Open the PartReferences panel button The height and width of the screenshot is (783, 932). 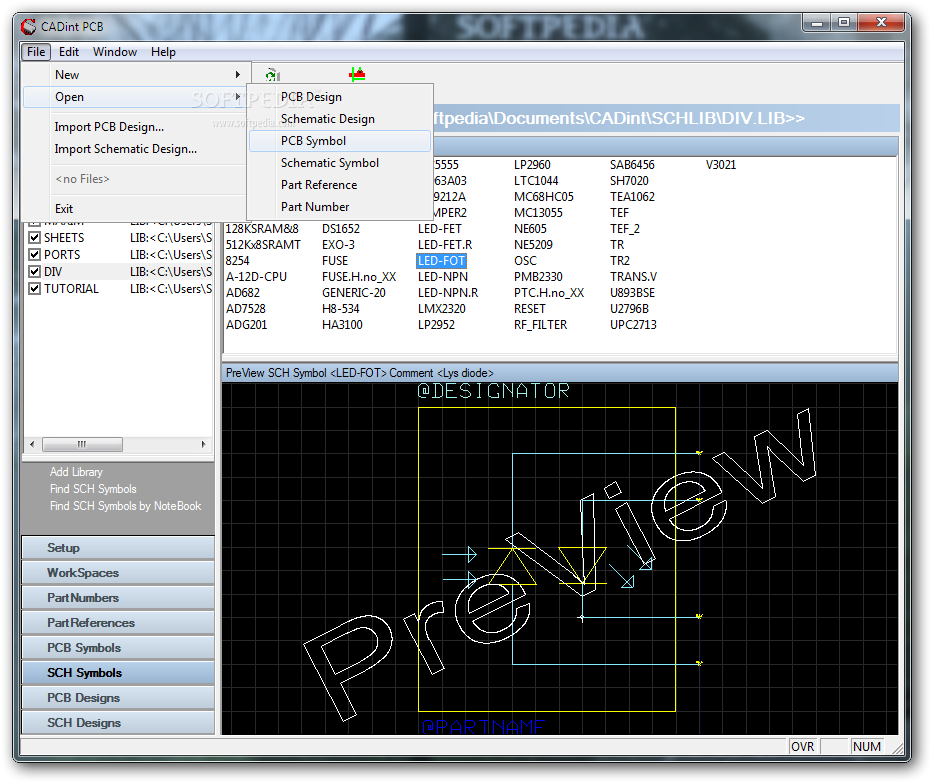click(118, 623)
